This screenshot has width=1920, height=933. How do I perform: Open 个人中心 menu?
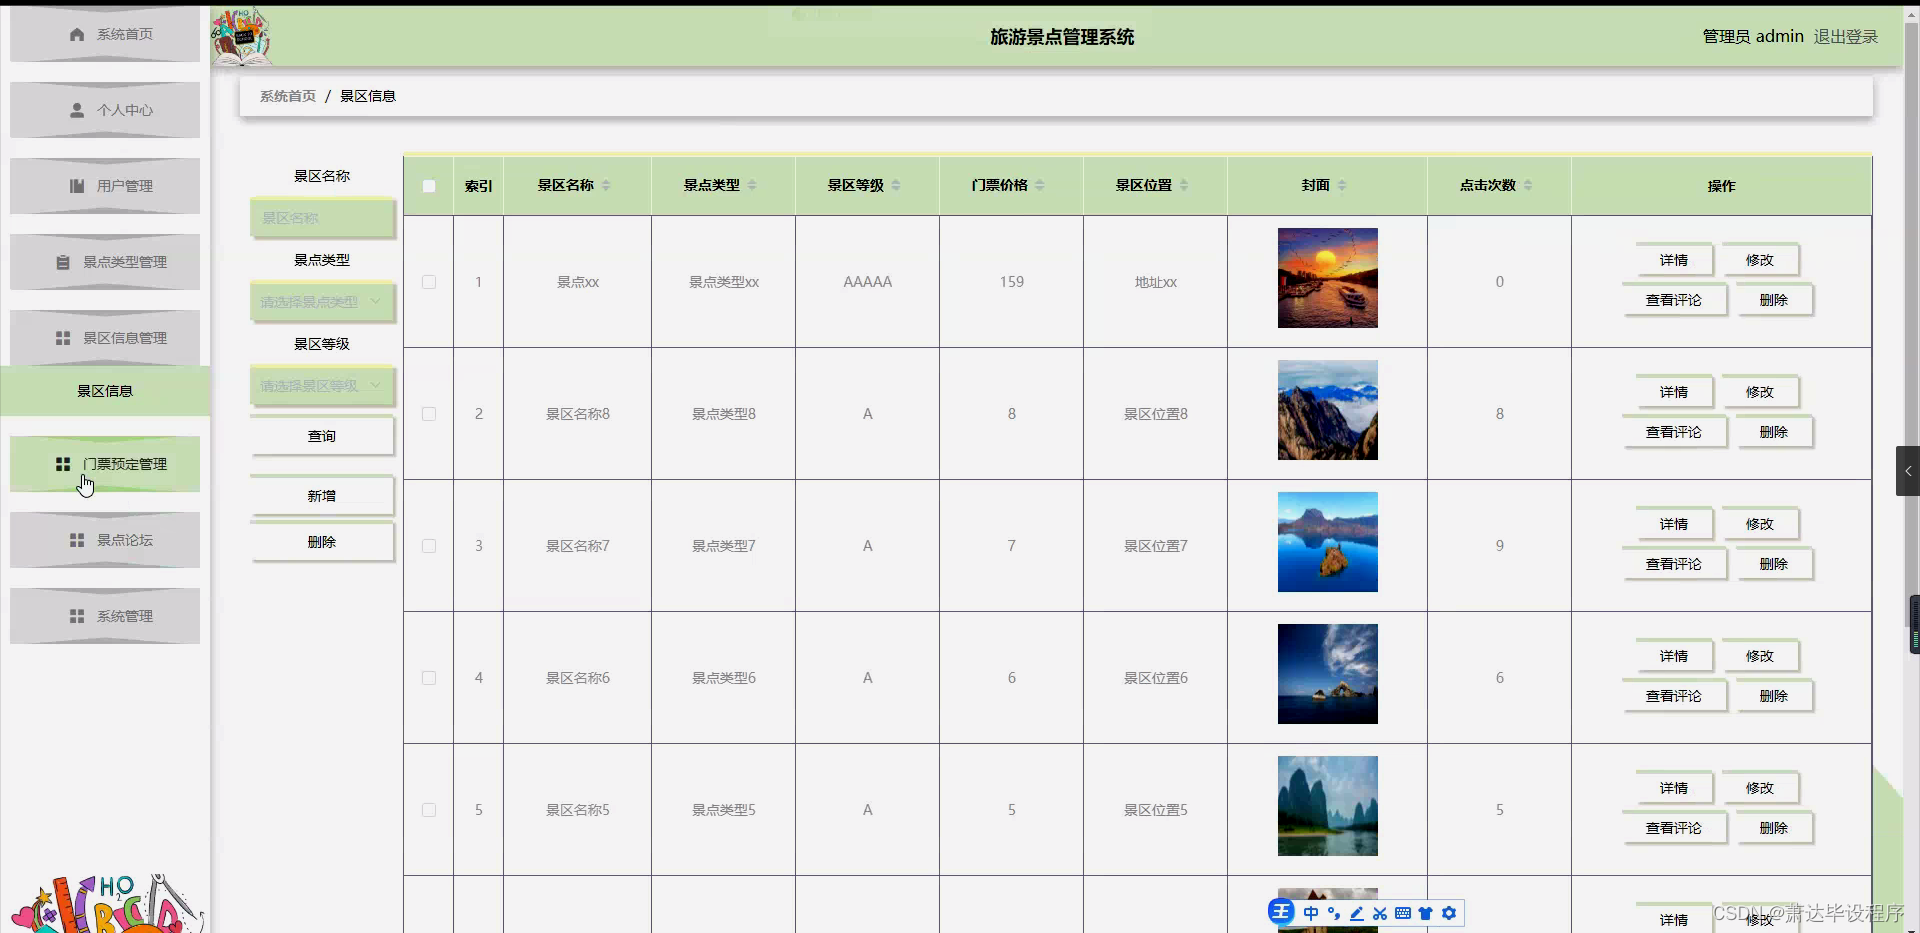(x=105, y=110)
